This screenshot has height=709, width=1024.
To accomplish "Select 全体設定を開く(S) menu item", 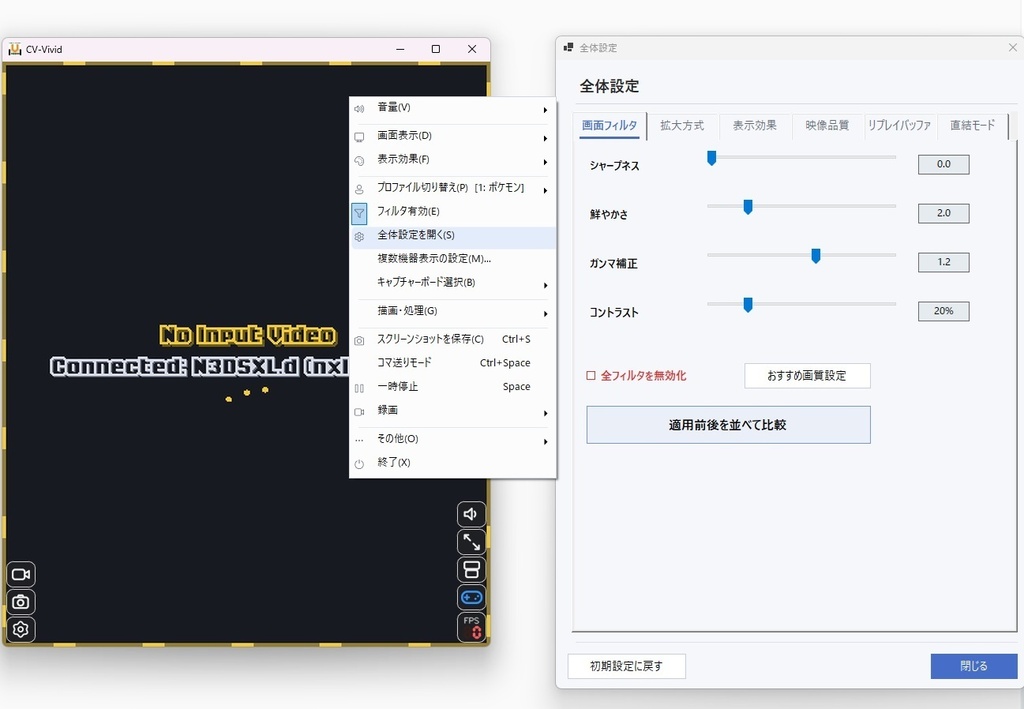I will click(x=453, y=236).
